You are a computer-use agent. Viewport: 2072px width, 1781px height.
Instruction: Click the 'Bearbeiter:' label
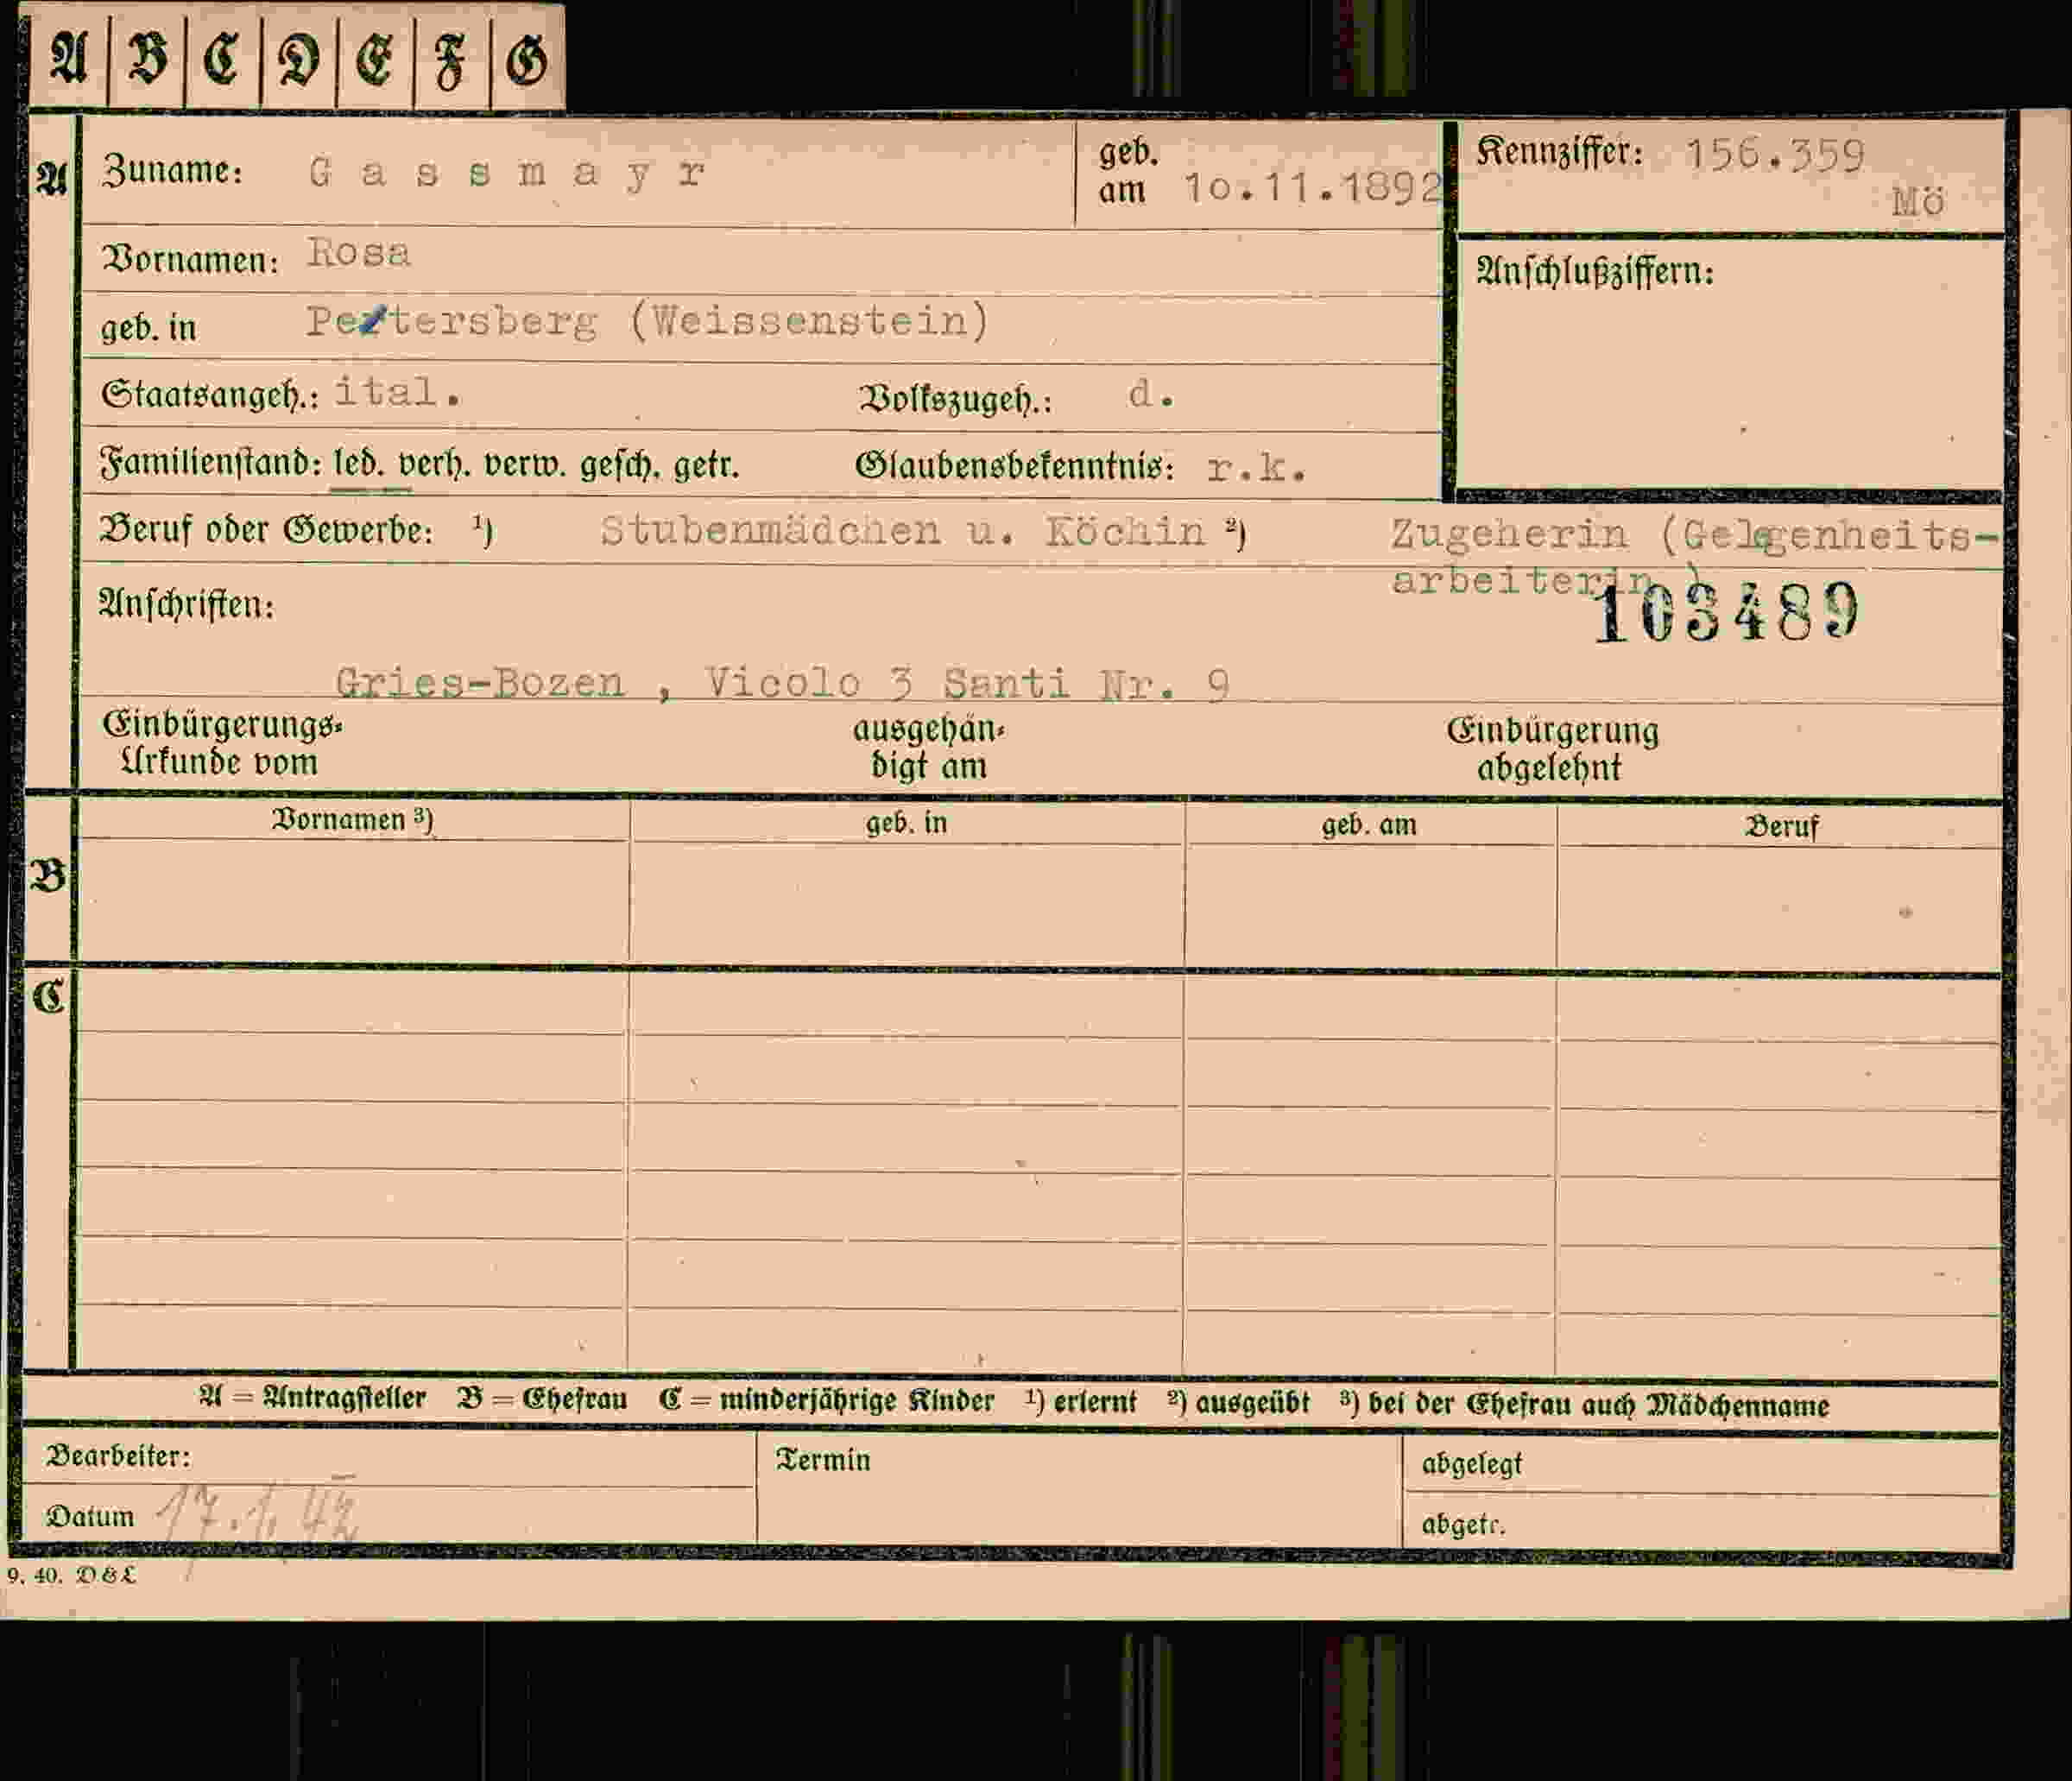(119, 1456)
